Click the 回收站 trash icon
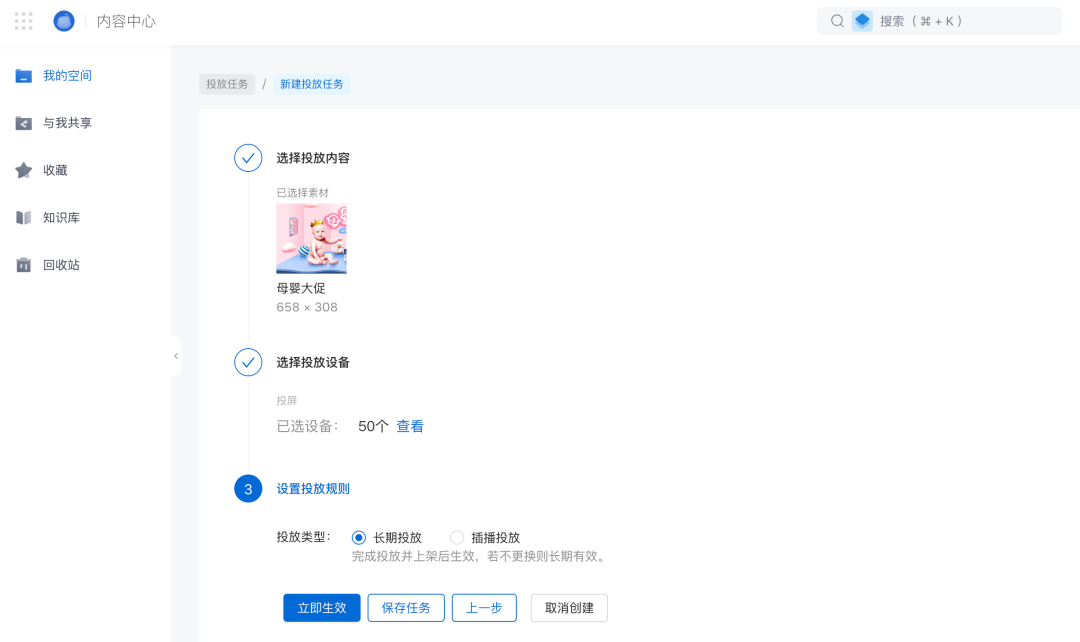This screenshot has height=642, width=1080. (23, 265)
